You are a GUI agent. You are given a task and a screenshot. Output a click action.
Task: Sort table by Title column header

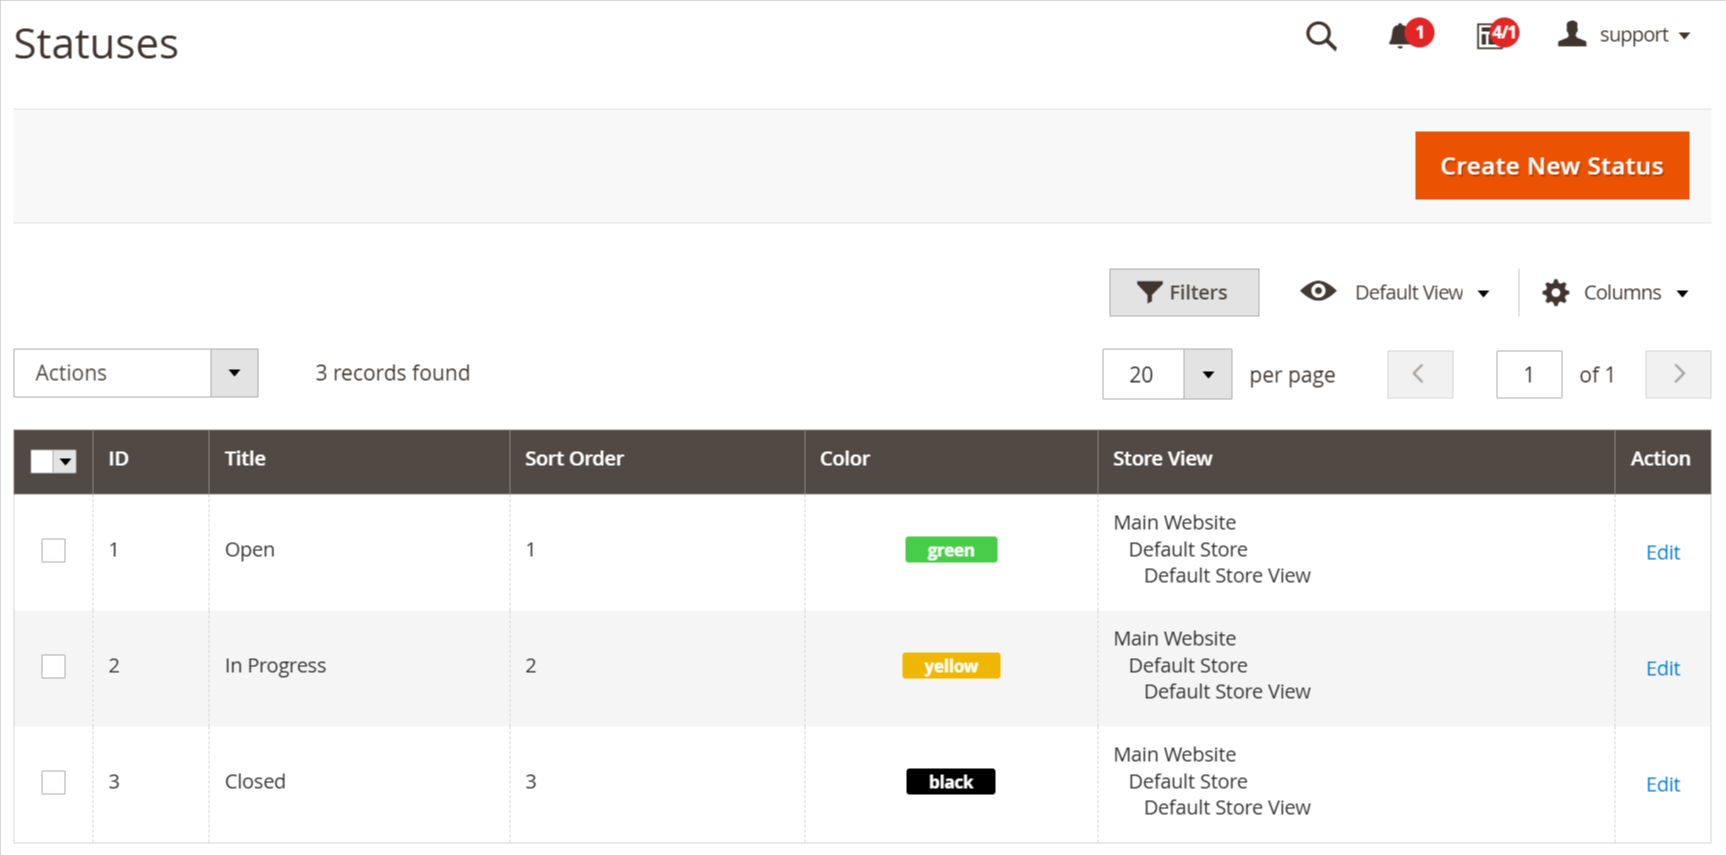[x=245, y=458]
